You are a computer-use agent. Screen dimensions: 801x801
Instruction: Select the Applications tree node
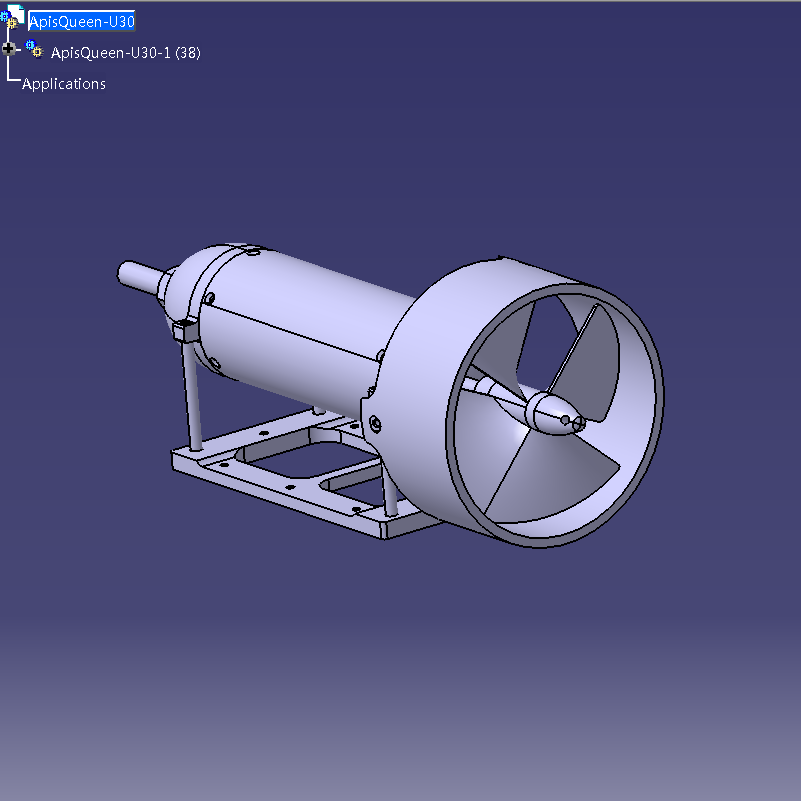point(64,84)
